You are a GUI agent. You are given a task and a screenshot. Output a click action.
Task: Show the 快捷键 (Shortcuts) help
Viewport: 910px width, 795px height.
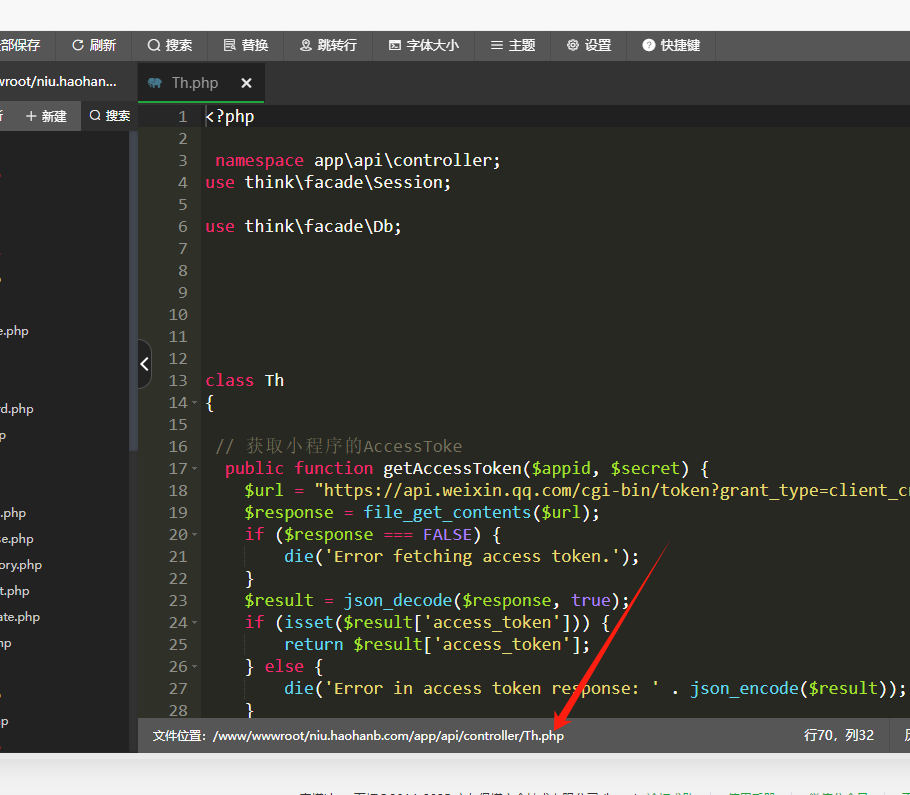(672, 45)
